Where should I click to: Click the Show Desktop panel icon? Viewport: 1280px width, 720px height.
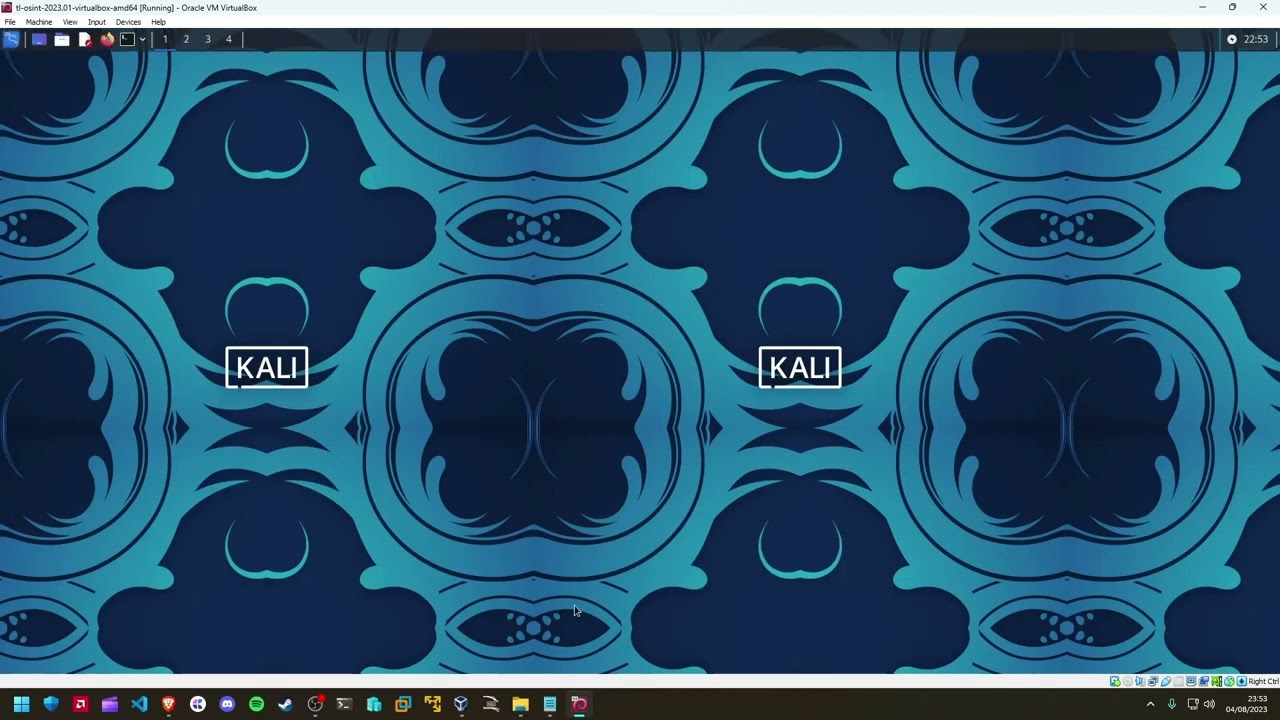point(39,39)
